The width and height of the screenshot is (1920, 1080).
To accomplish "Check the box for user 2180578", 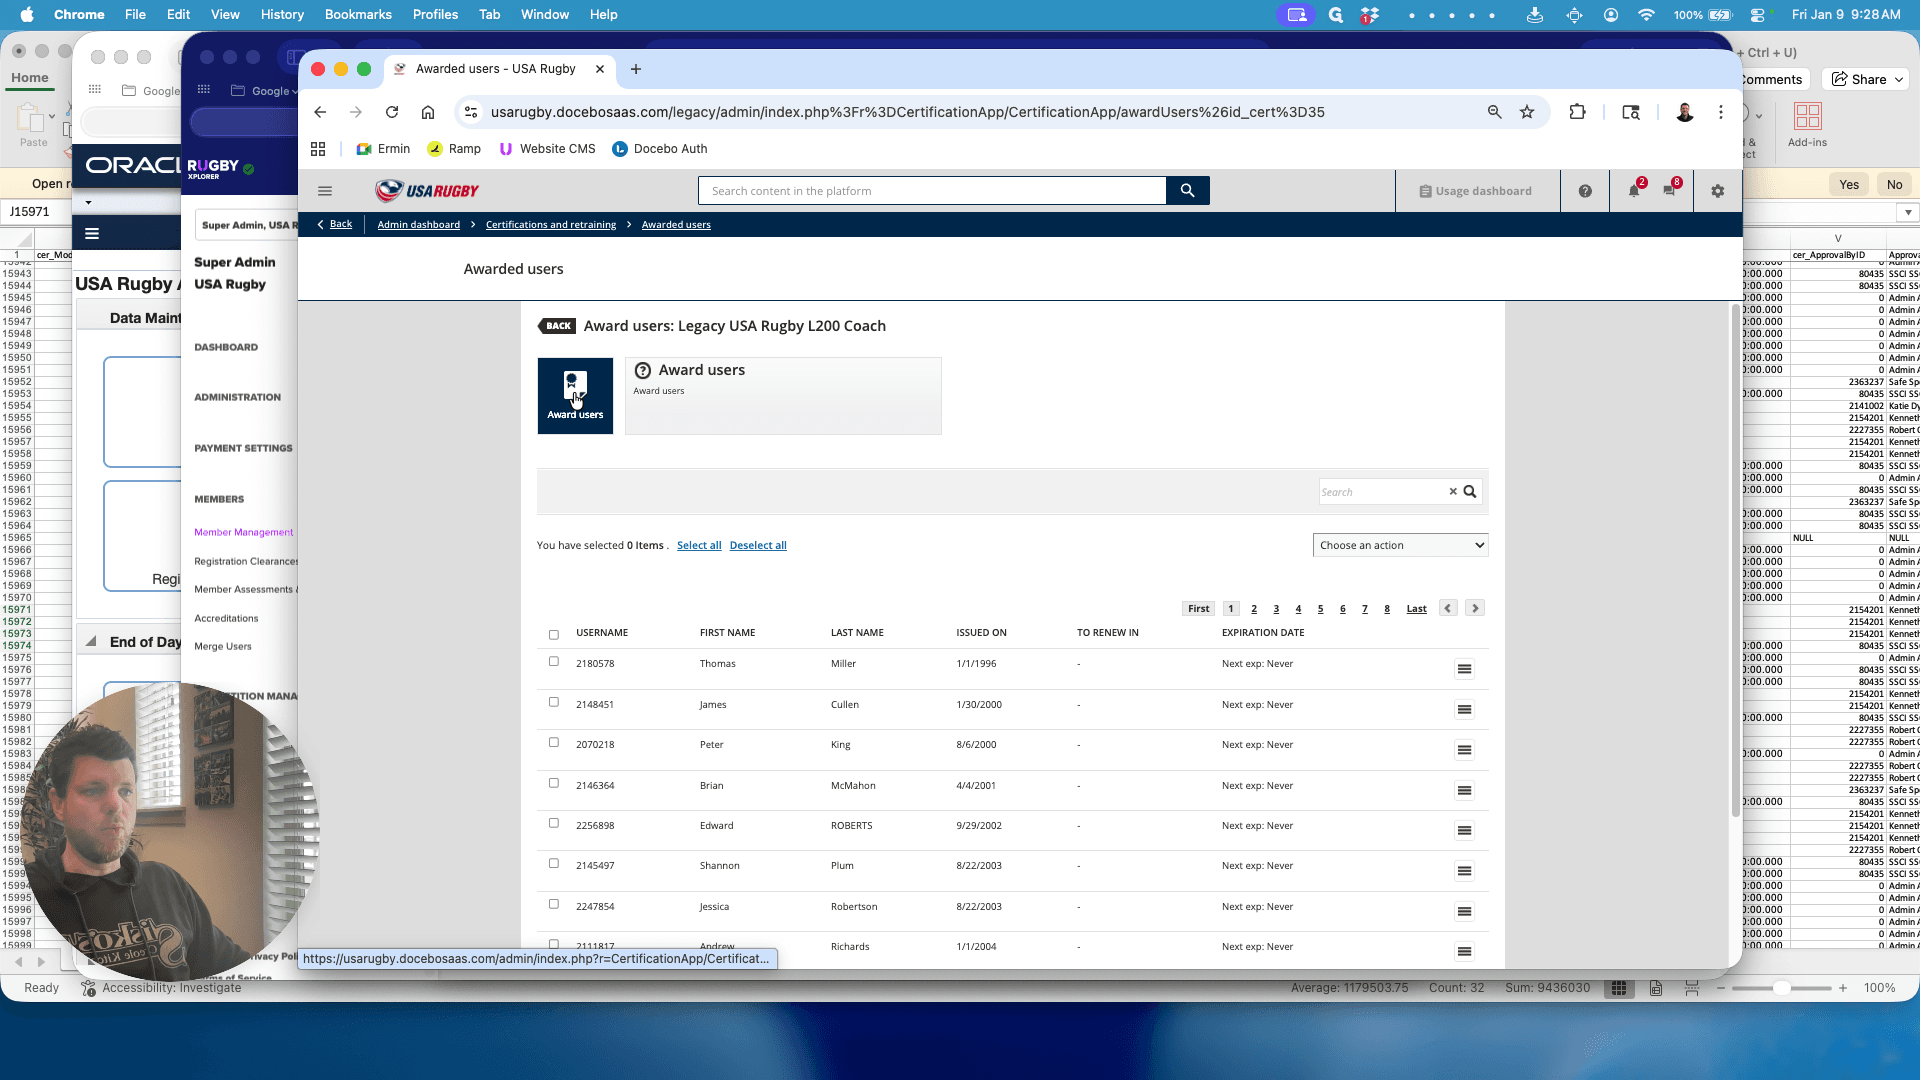I will click(554, 662).
